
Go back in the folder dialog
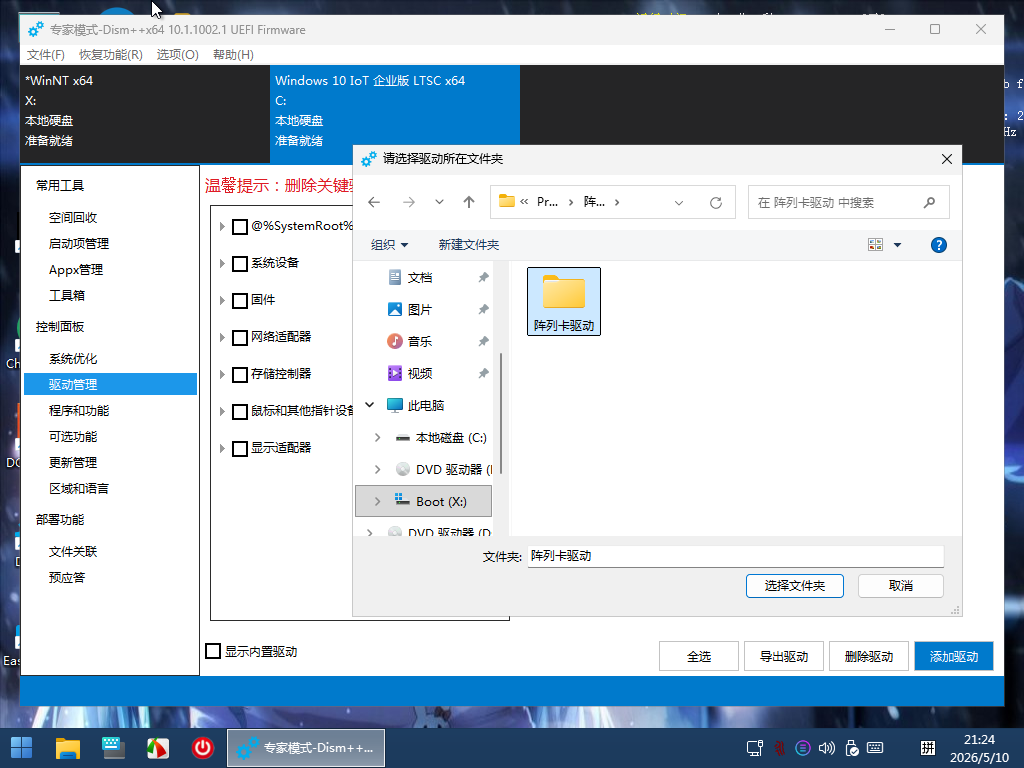tap(374, 202)
